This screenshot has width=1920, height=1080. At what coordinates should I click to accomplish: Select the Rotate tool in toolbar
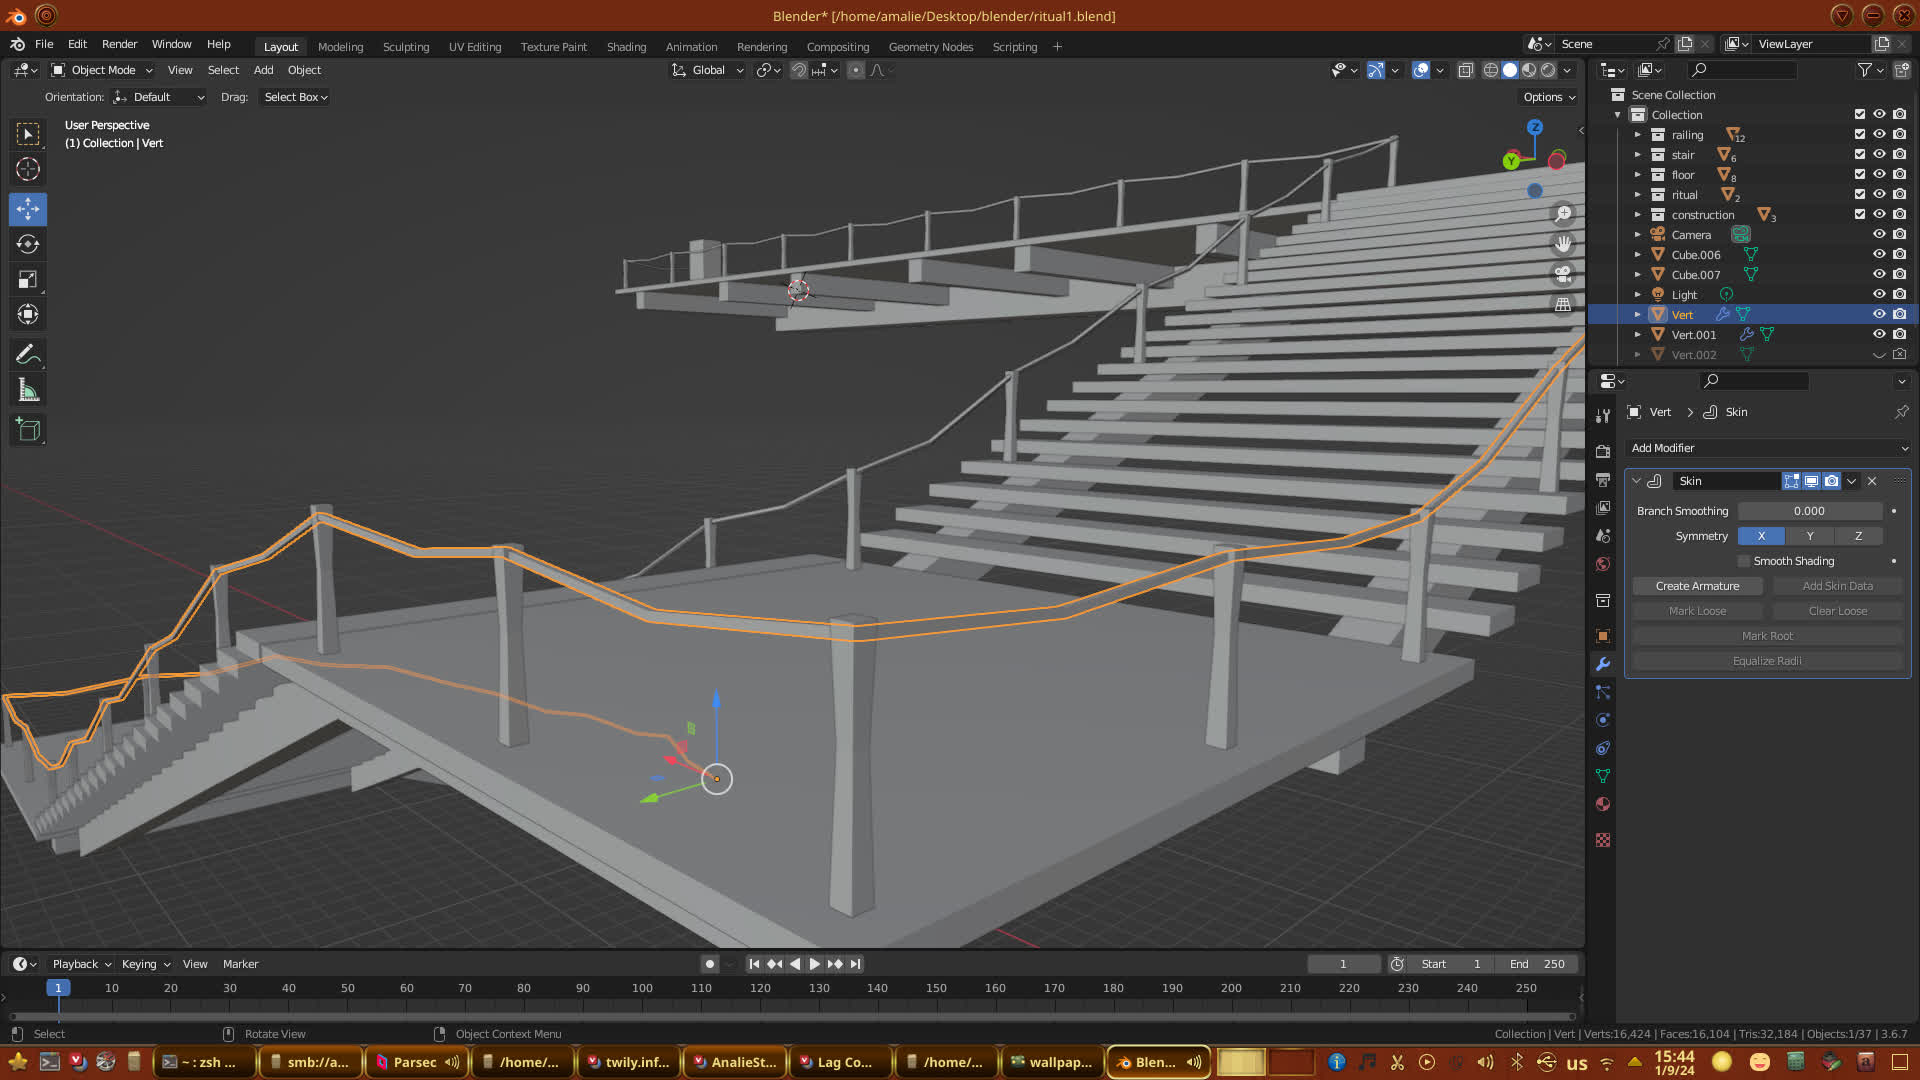[x=28, y=245]
